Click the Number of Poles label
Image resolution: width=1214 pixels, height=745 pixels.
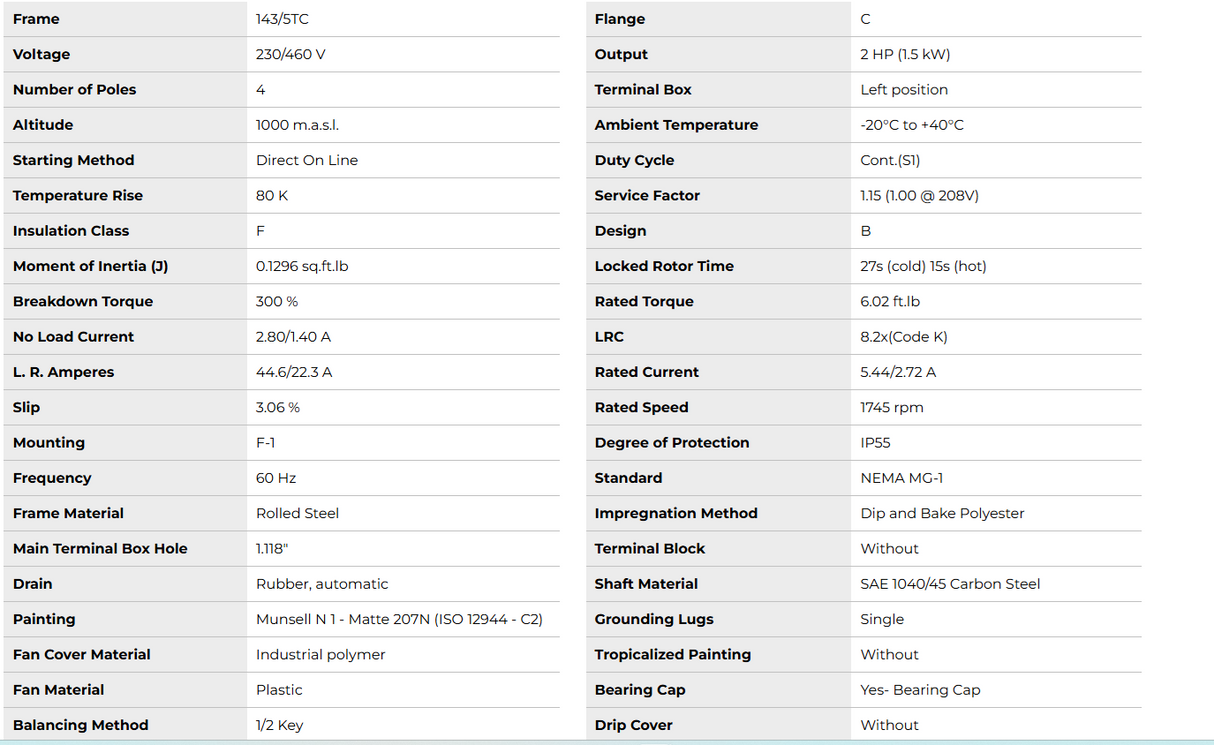point(74,90)
